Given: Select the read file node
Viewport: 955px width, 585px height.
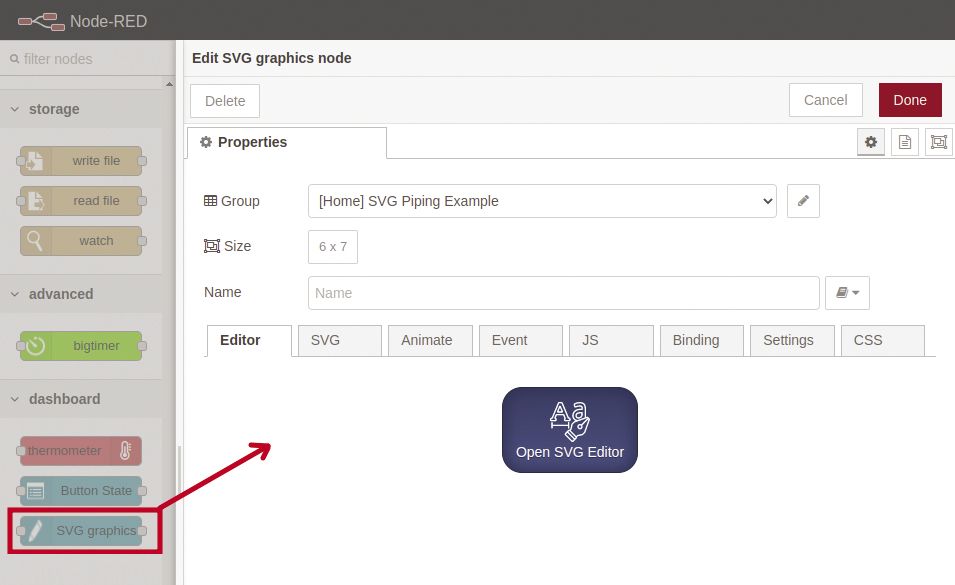Looking at the screenshot, I should tap(81, 201).
